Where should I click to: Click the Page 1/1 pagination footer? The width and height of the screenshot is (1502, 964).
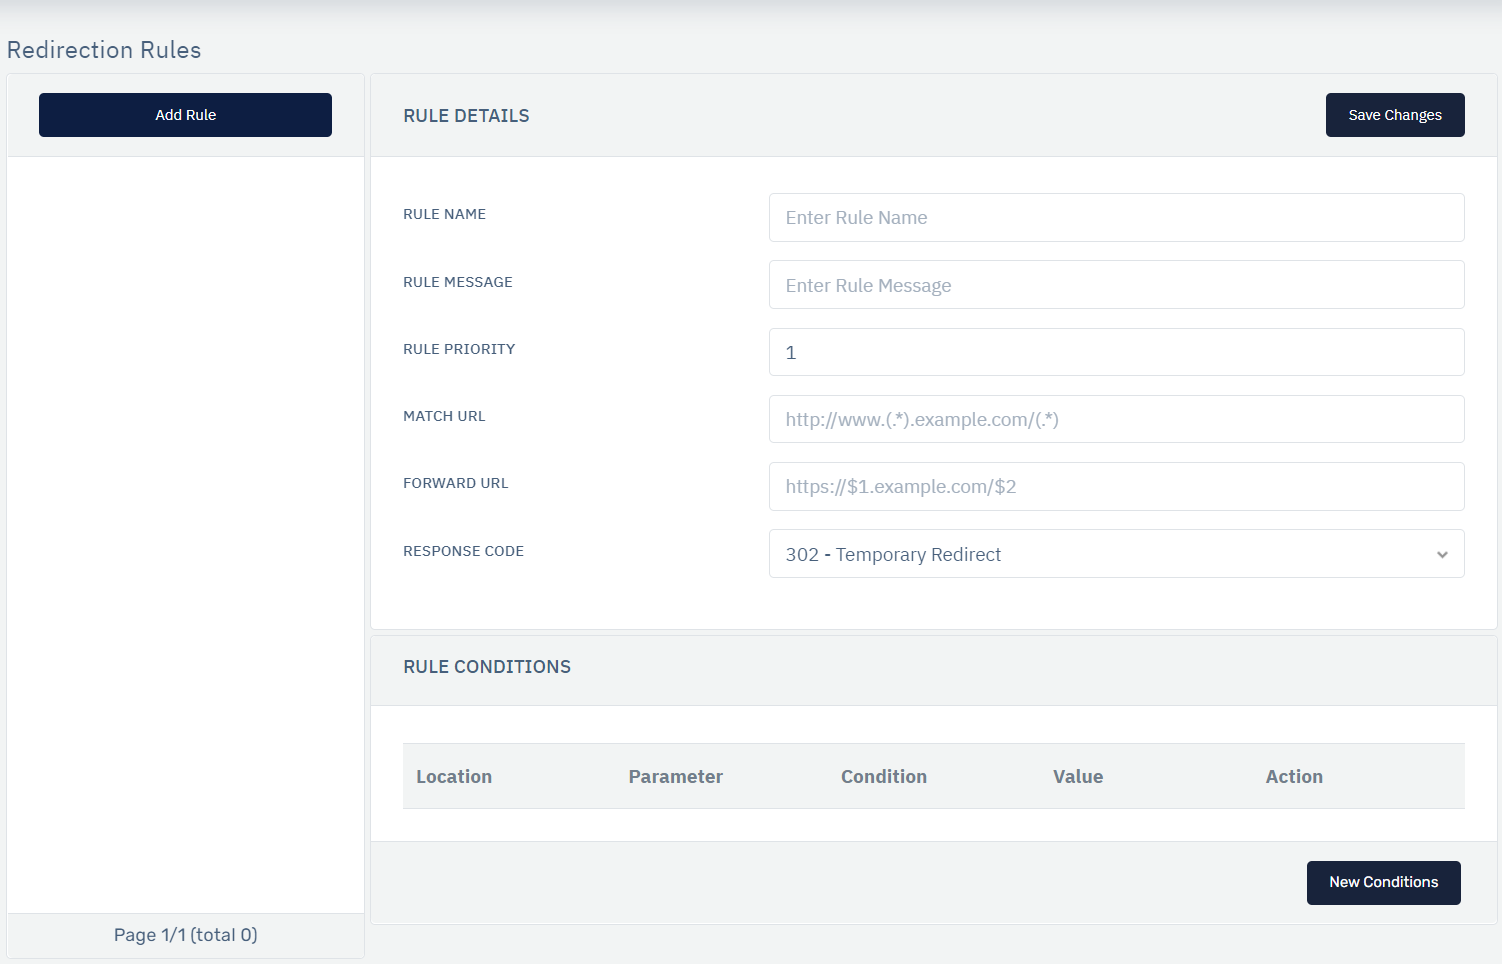[185, 935]
